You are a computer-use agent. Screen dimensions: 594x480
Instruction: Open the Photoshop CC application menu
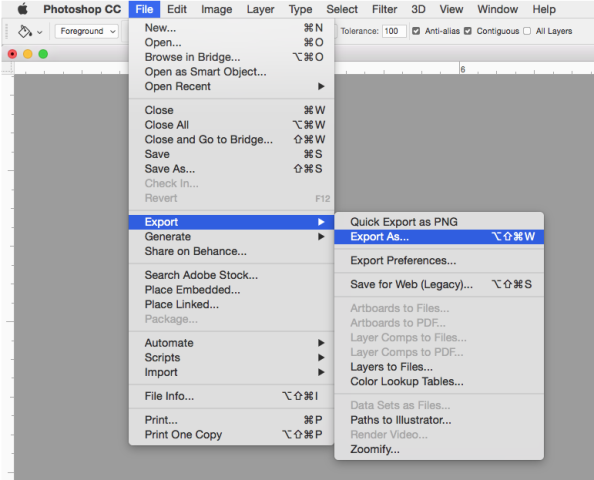82,9
